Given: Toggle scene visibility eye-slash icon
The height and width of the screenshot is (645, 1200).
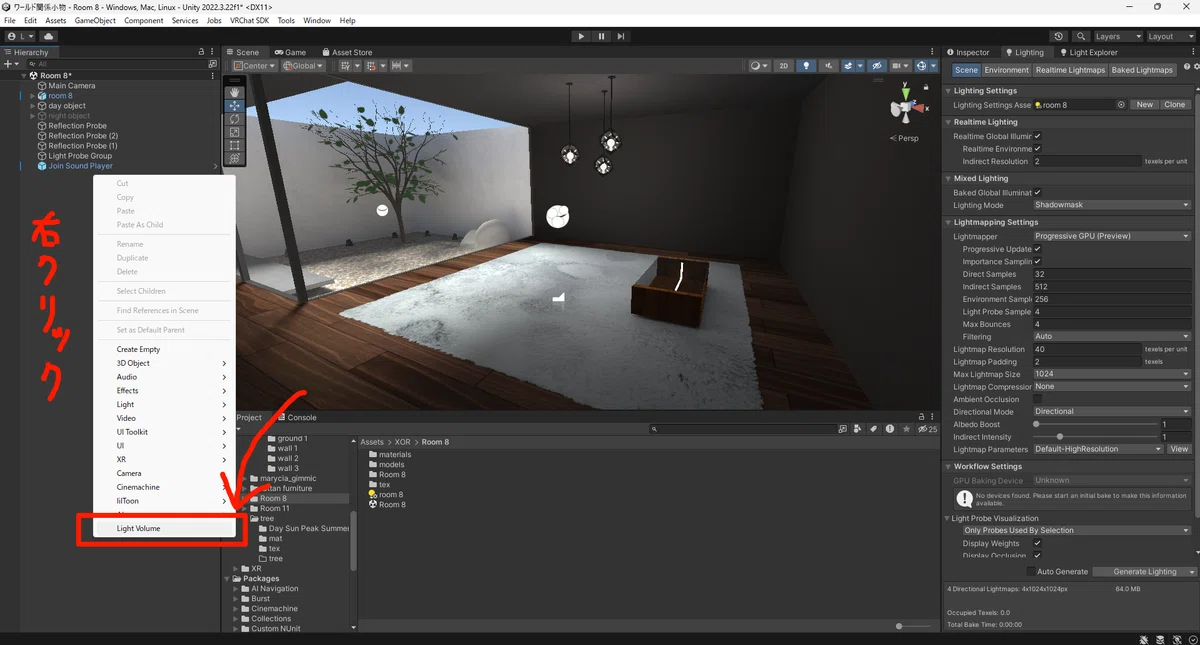Looking at the screenshot, I should (876, 66).
